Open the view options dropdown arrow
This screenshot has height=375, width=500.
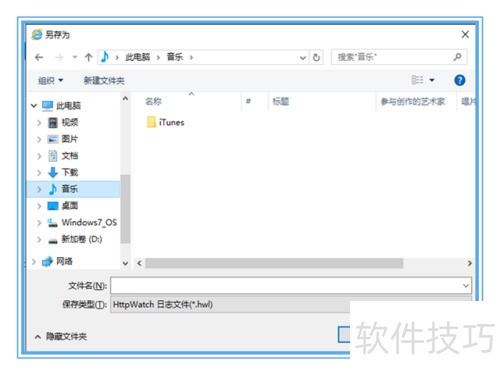[x=432, y=80]
